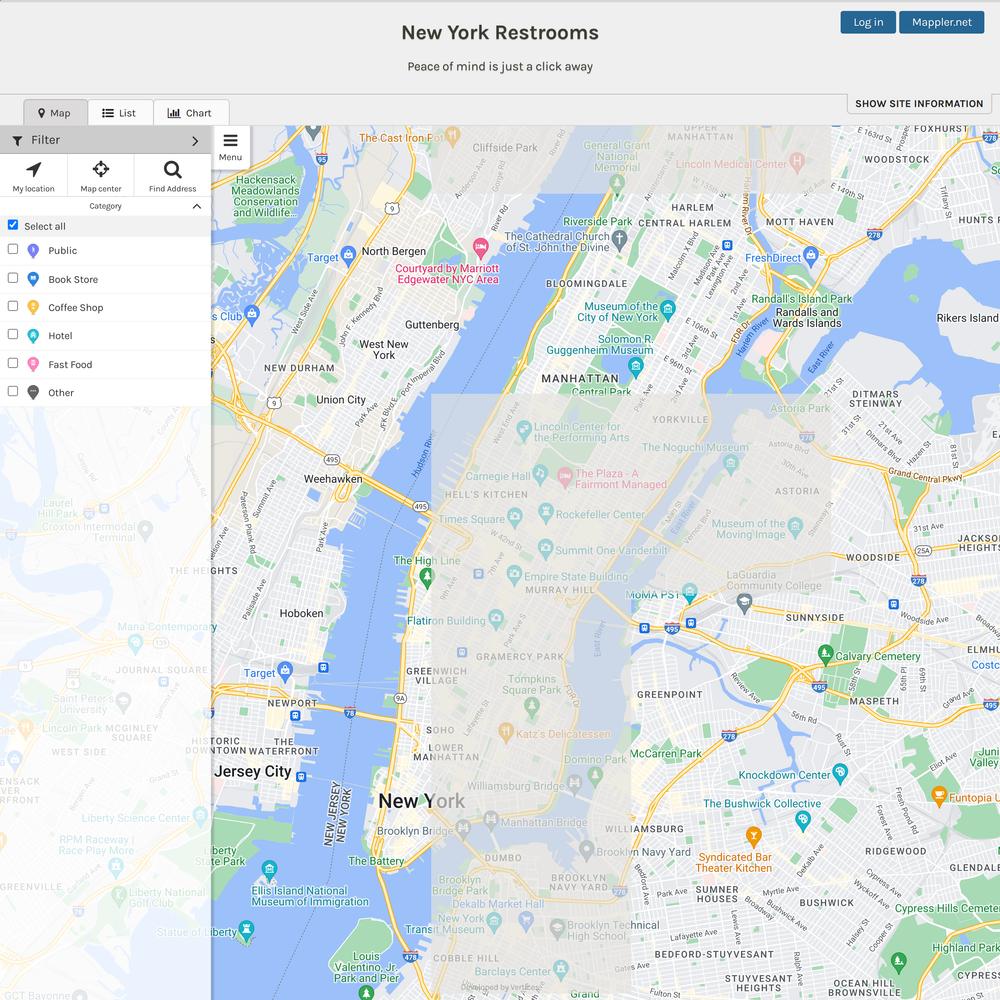Click the Syndicated Bar Theater Kitchen marker
Image resolution: width=1000 pixels, height=1000 pixels.
[x=753, y=836]
